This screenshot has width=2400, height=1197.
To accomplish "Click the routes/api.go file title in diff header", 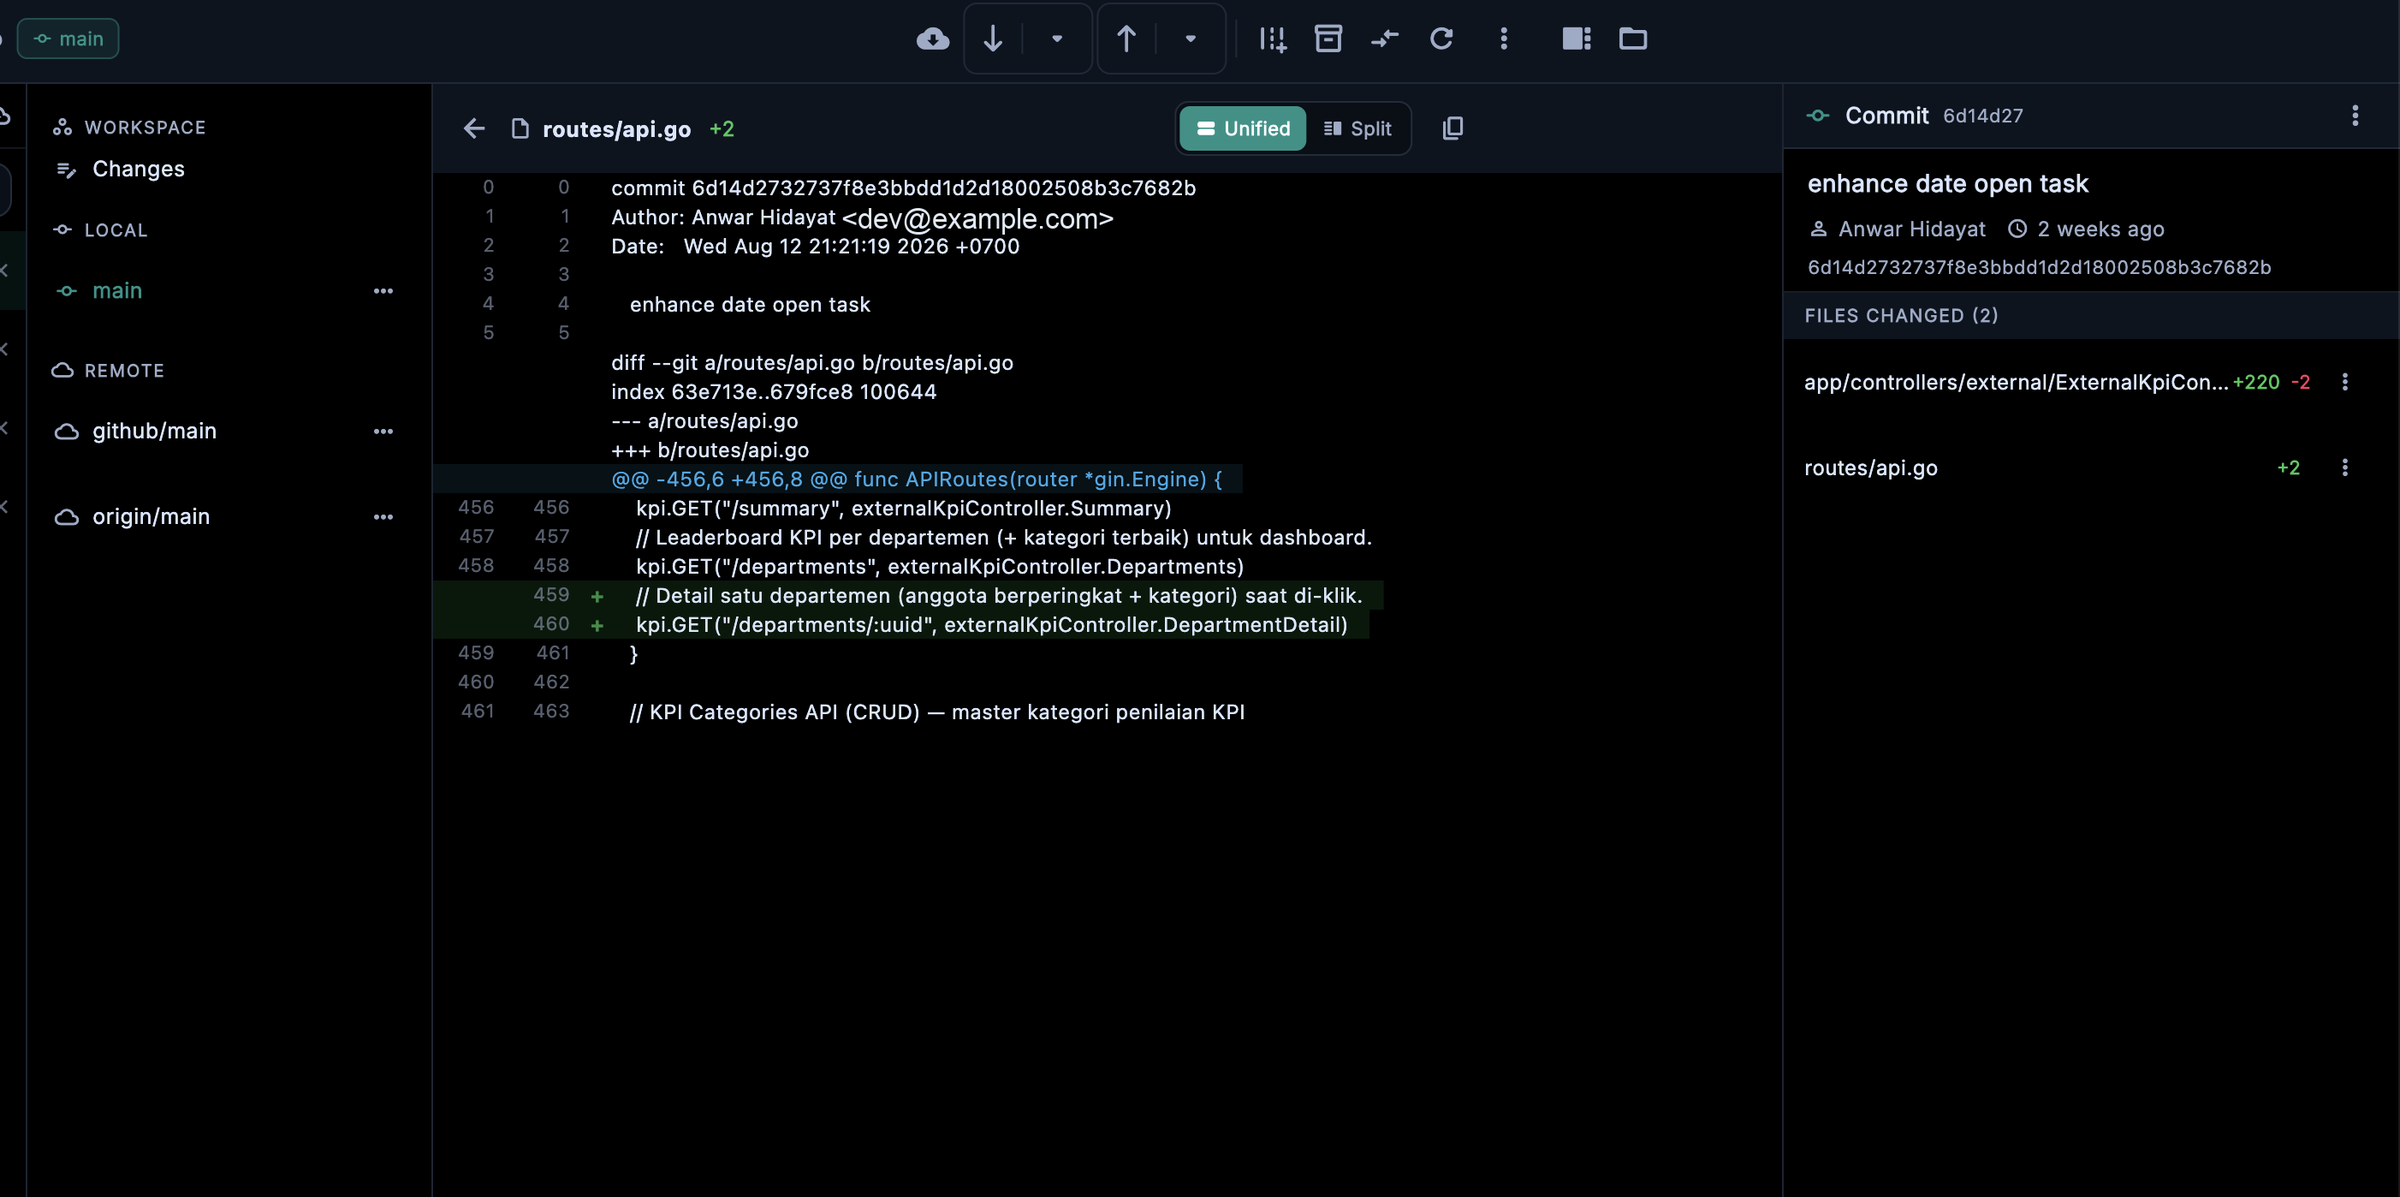I will tap(617, 129).
